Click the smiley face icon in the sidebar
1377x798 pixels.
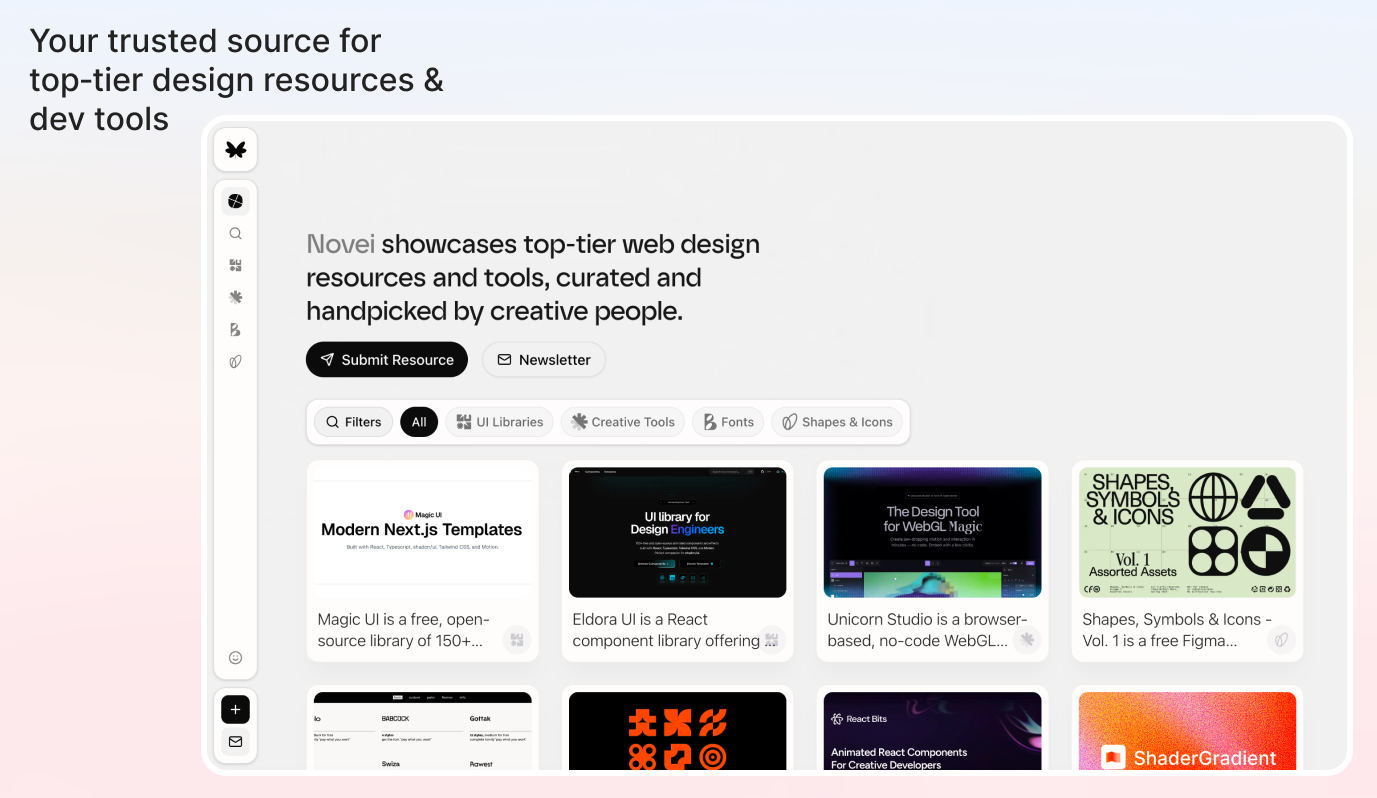(235, 657)
